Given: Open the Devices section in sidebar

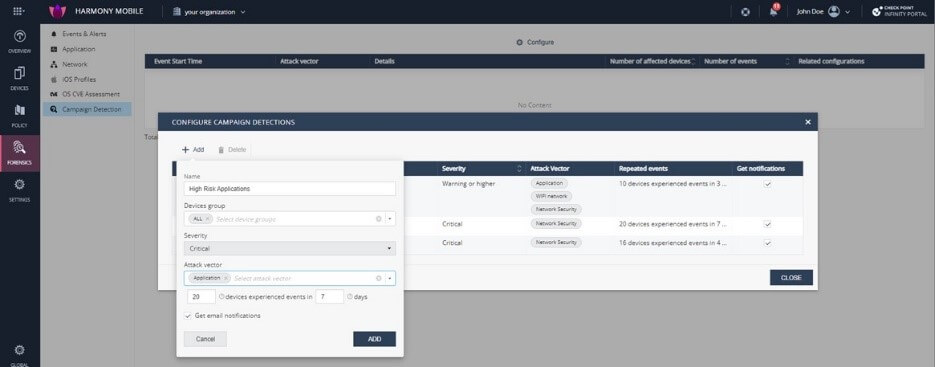Looking at the screenshot, I should click(x=20, y=79).
